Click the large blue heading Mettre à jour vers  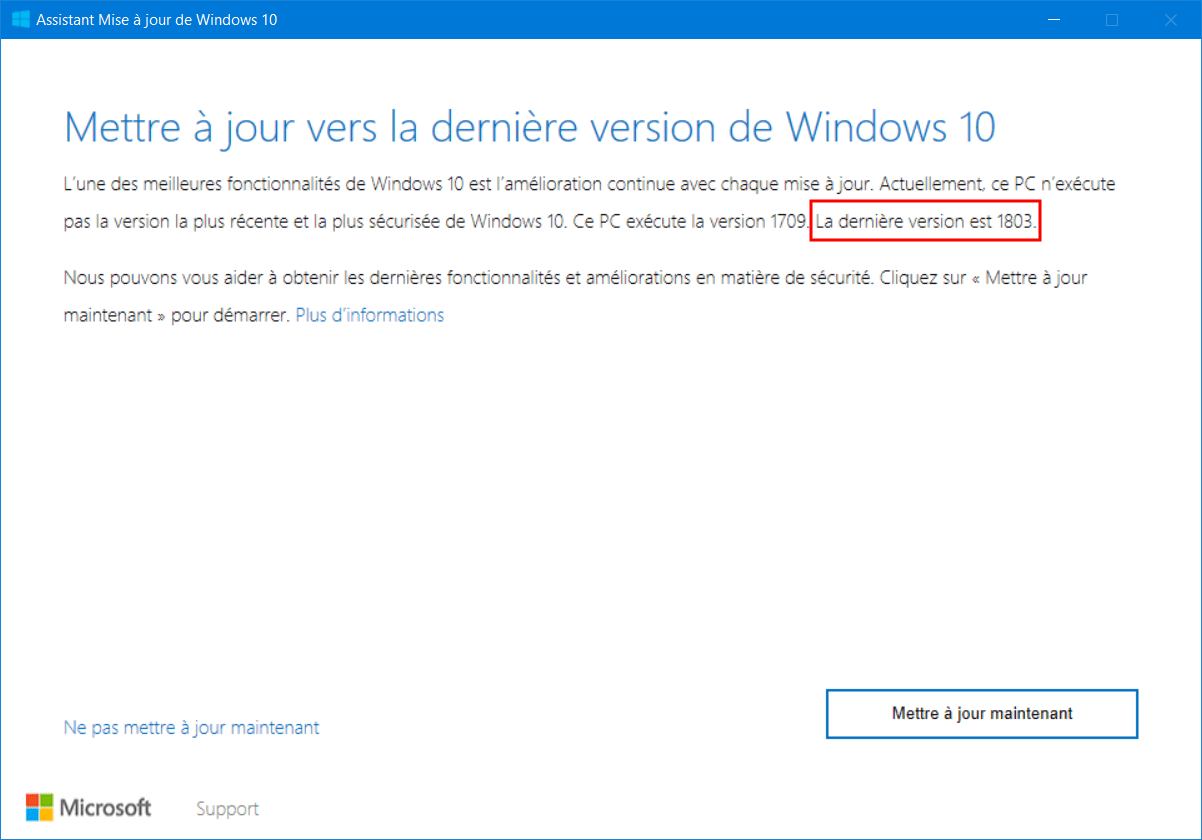point(530,128)
